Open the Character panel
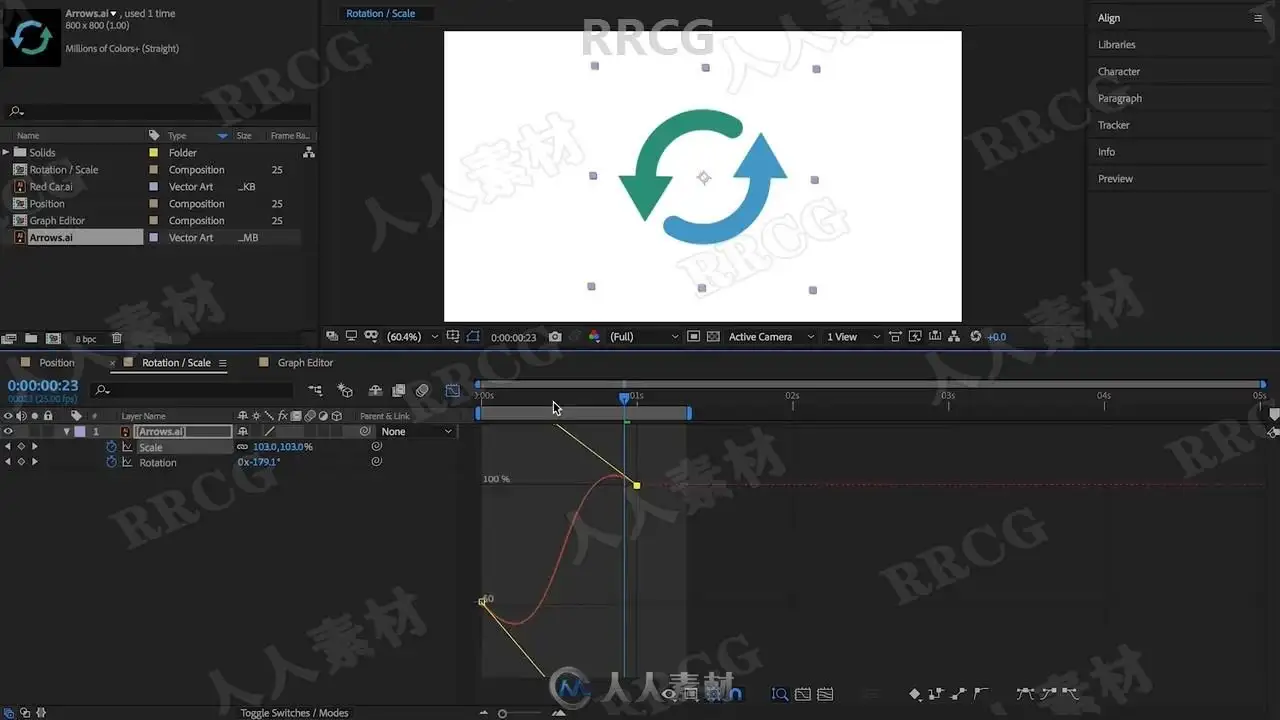The image size is (1280, 720). click(1118, 72)
